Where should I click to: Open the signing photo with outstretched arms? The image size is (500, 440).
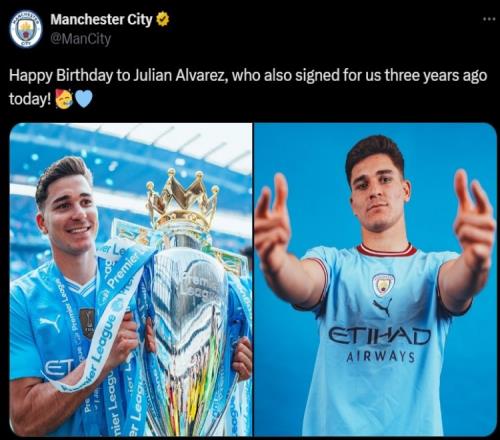click(375, 279)
